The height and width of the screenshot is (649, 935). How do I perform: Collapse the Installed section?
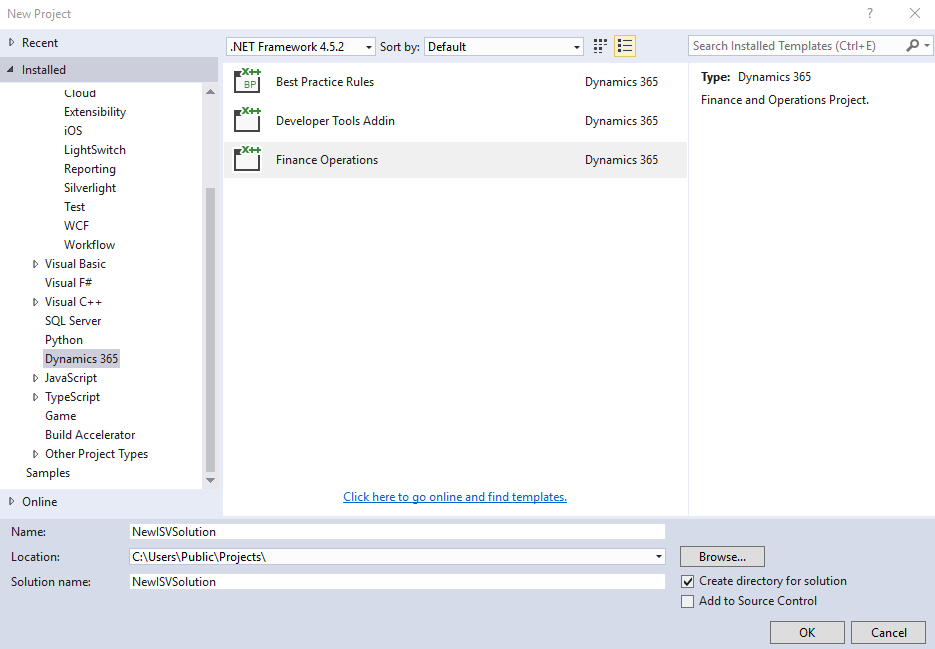12,68
